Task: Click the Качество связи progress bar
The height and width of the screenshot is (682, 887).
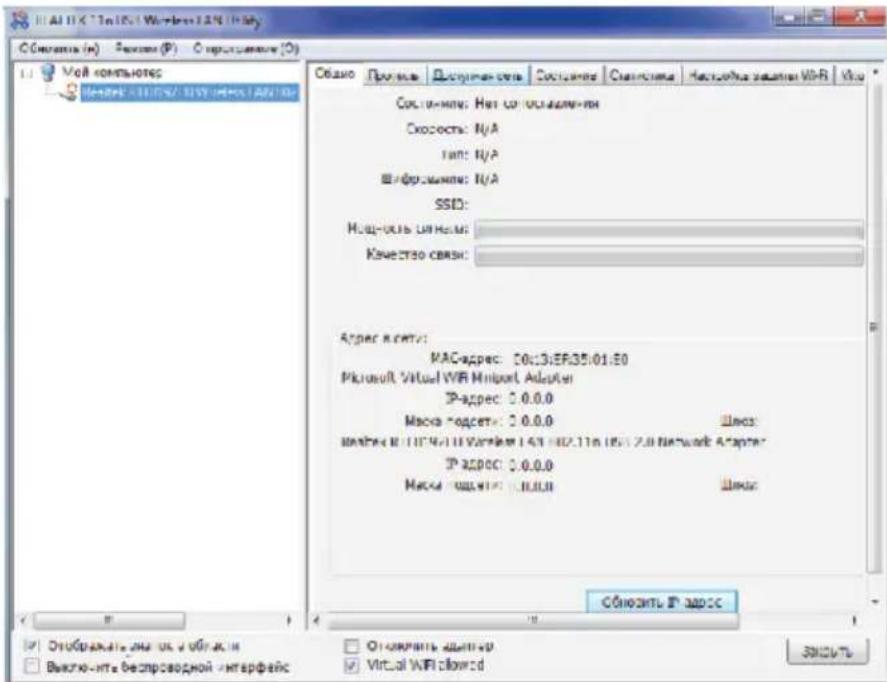Action: pyautogui.click(x=669, y=256)
